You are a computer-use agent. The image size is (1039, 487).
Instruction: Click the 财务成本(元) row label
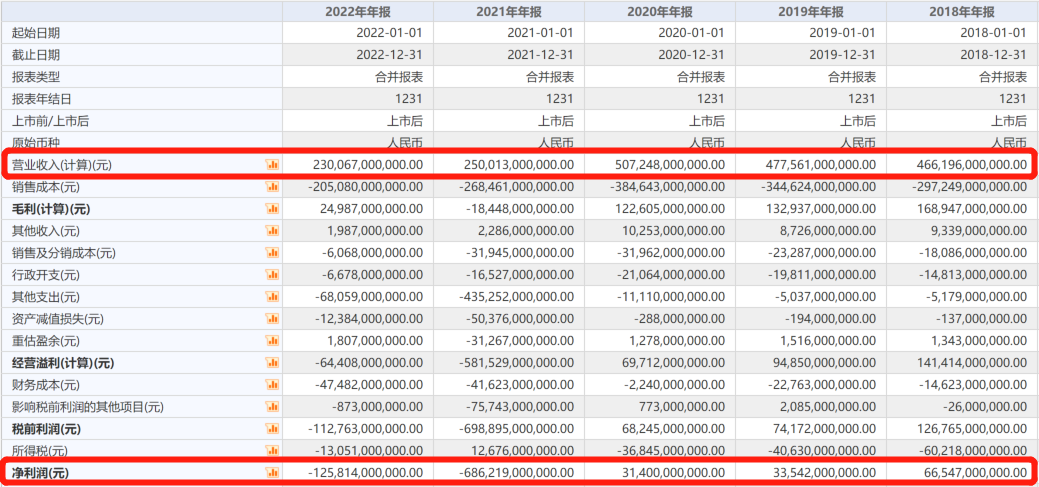(47, 385)
